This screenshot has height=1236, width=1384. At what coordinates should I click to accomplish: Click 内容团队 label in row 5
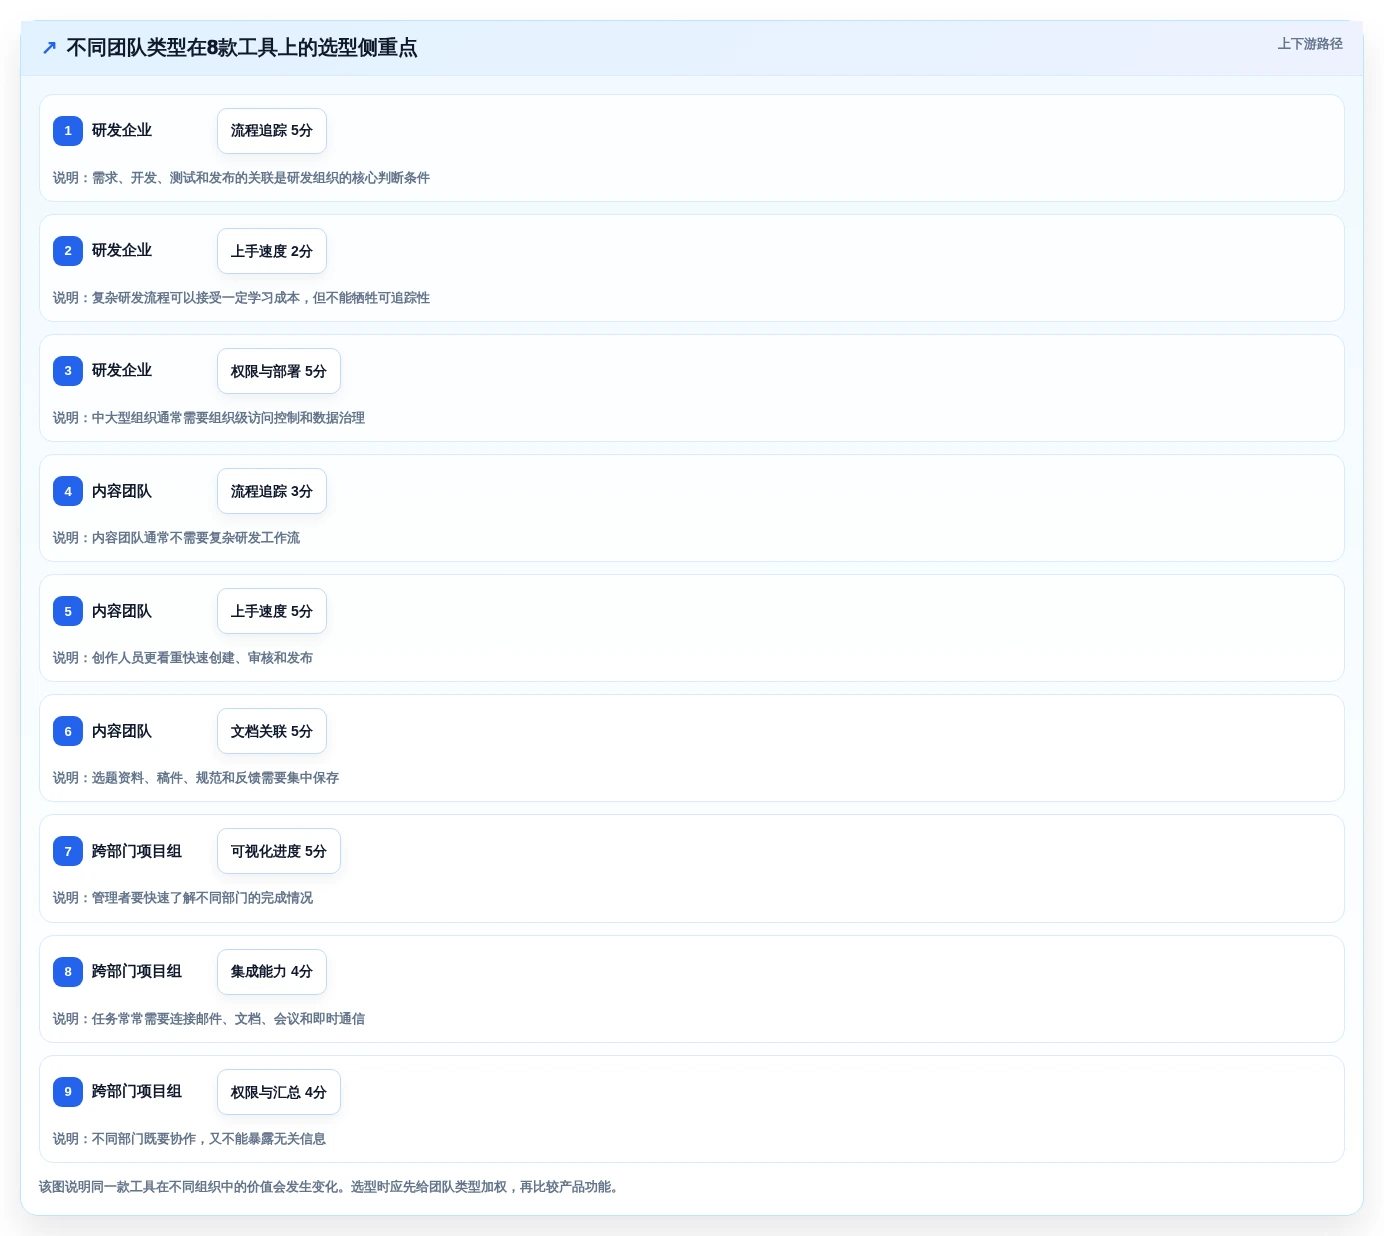point(122,611)
